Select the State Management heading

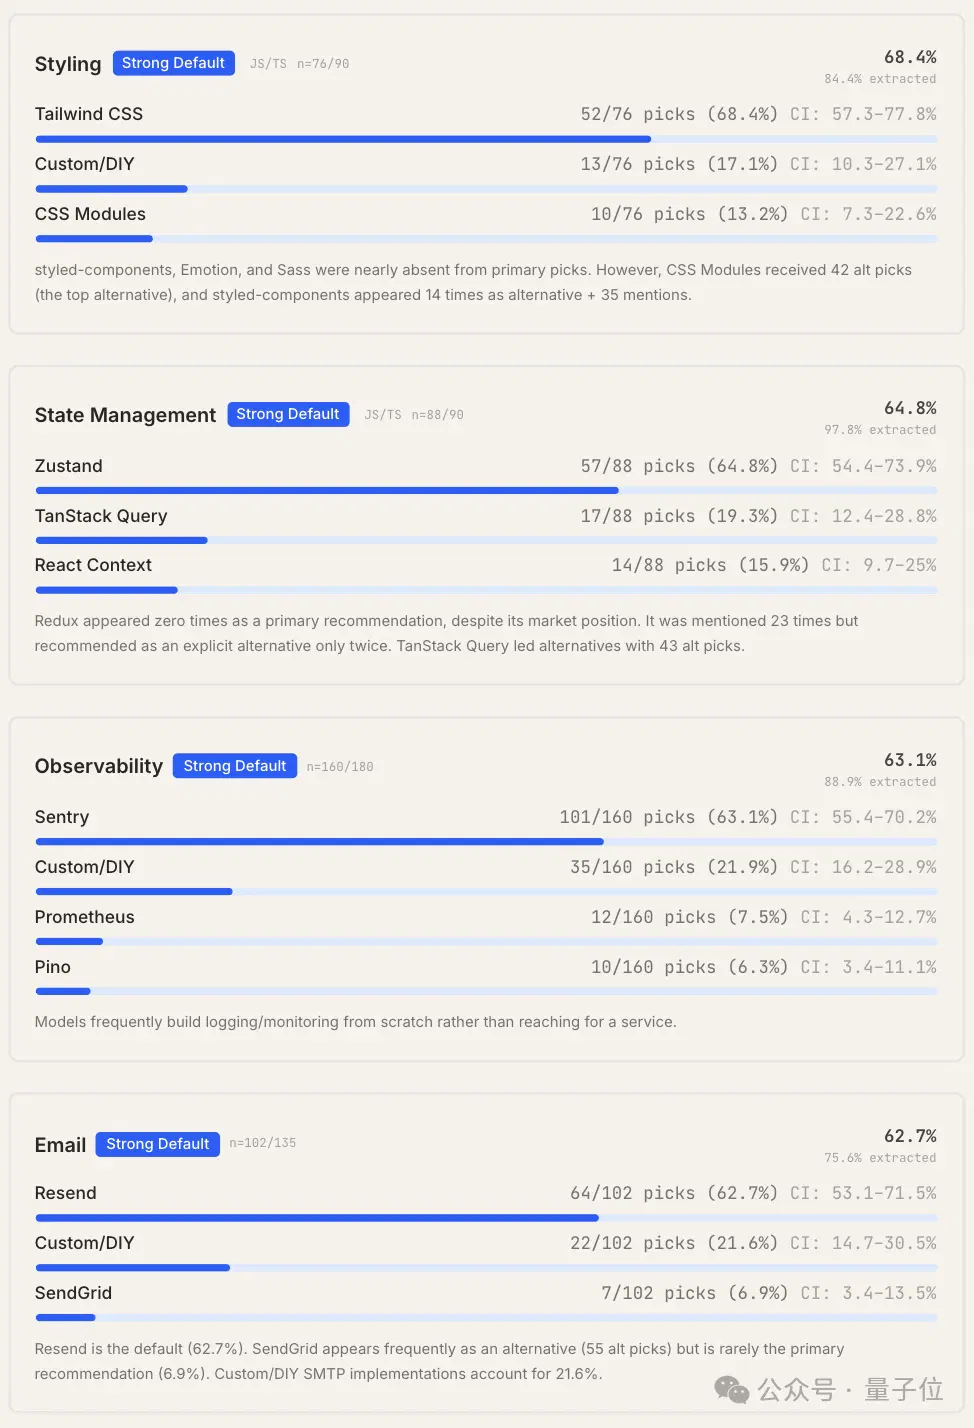125,415
